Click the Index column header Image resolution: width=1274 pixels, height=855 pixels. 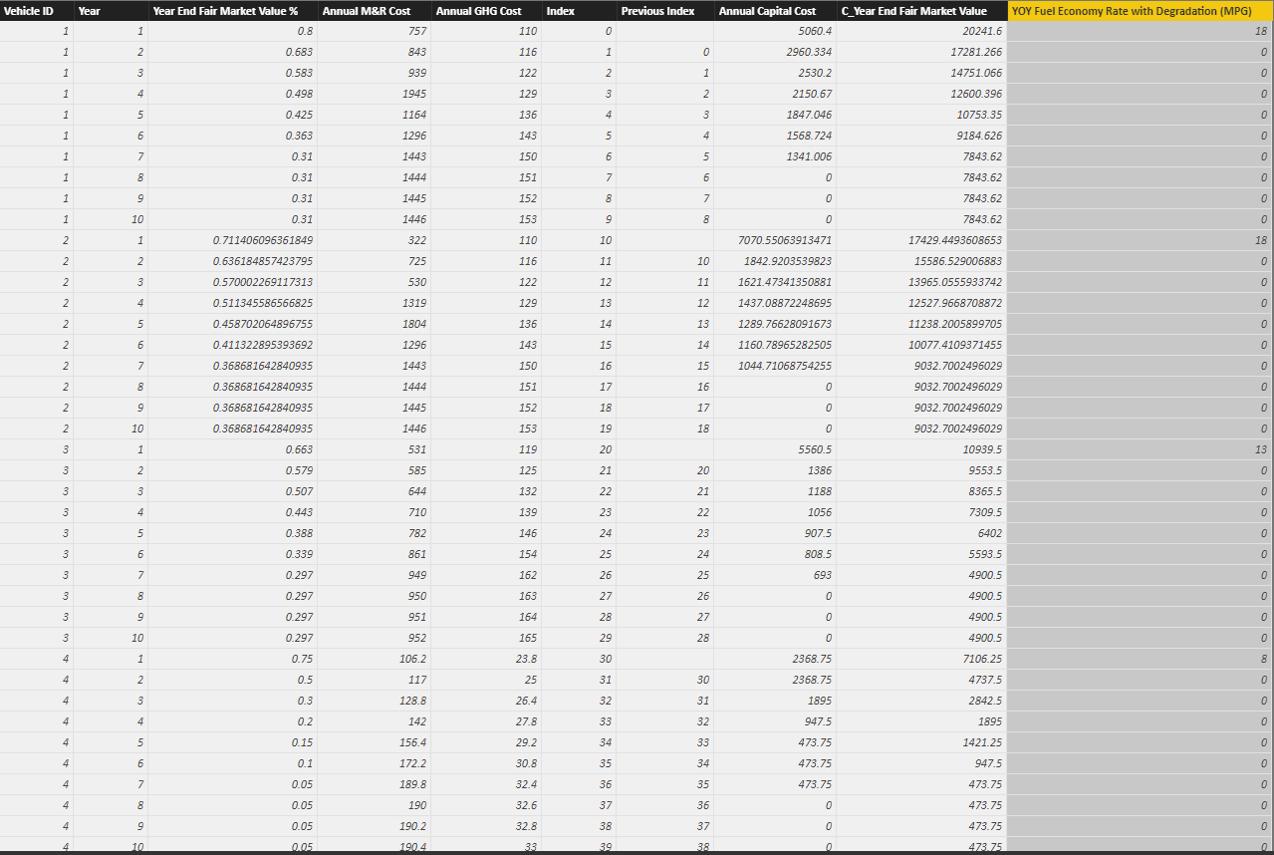coord(579,11)
